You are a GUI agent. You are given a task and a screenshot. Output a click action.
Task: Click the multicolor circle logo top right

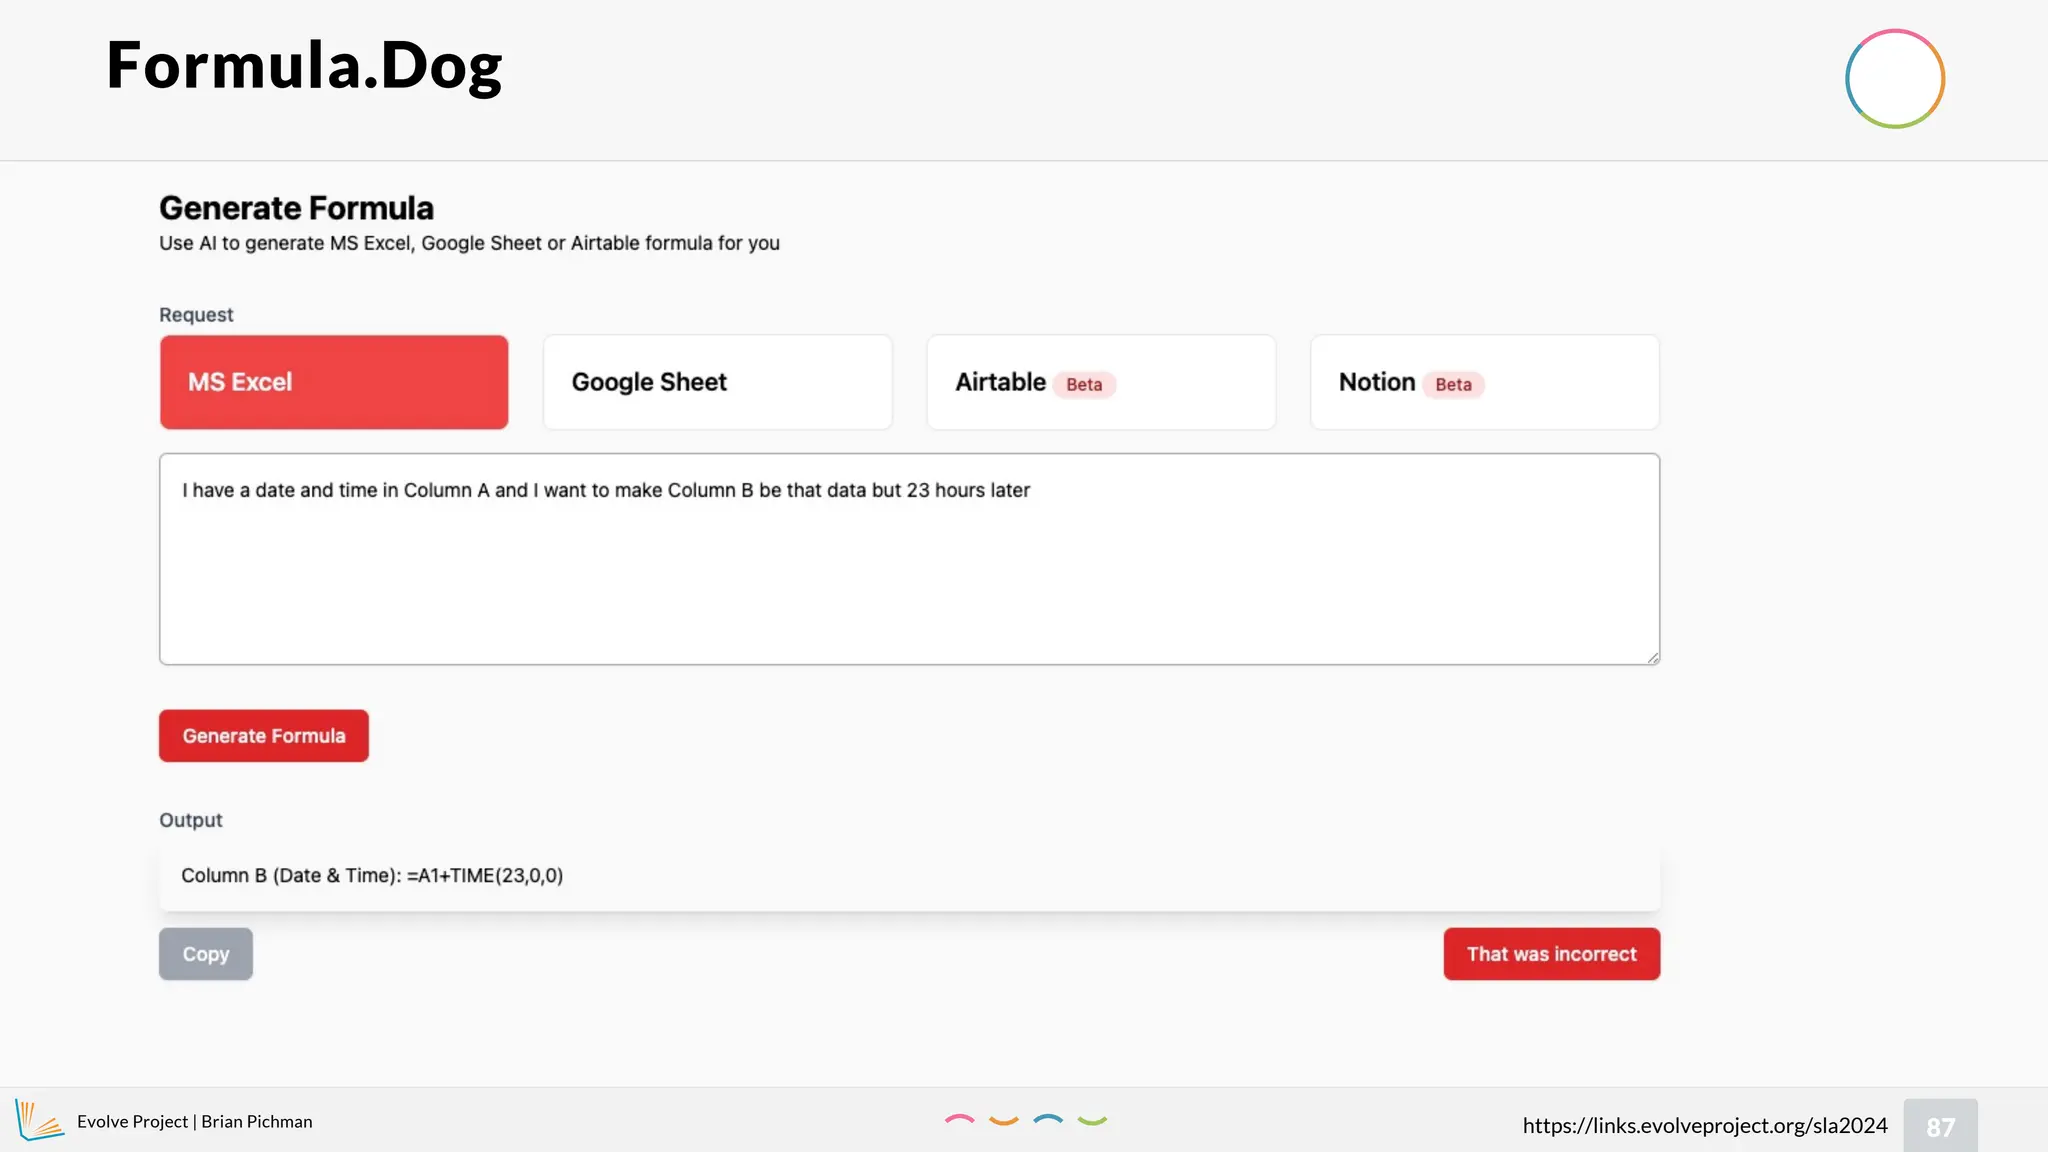(1894, 79)
